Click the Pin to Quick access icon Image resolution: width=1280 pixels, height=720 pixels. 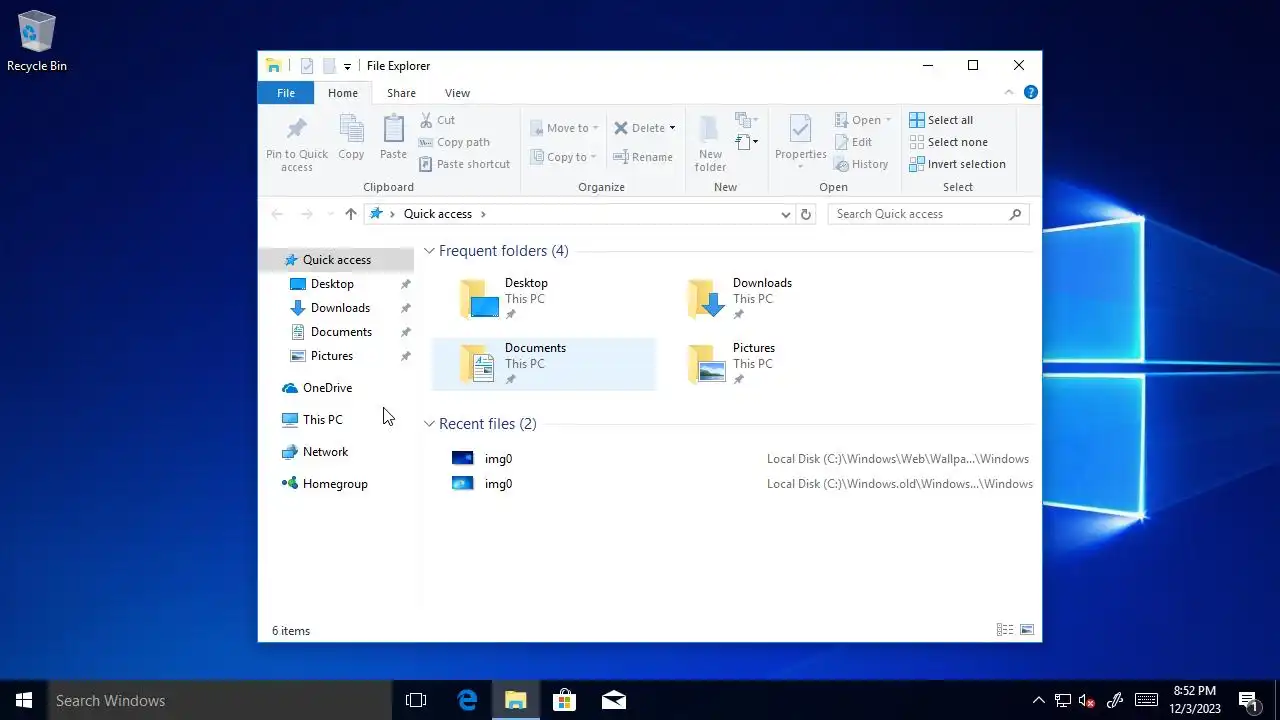pos(296,128)
